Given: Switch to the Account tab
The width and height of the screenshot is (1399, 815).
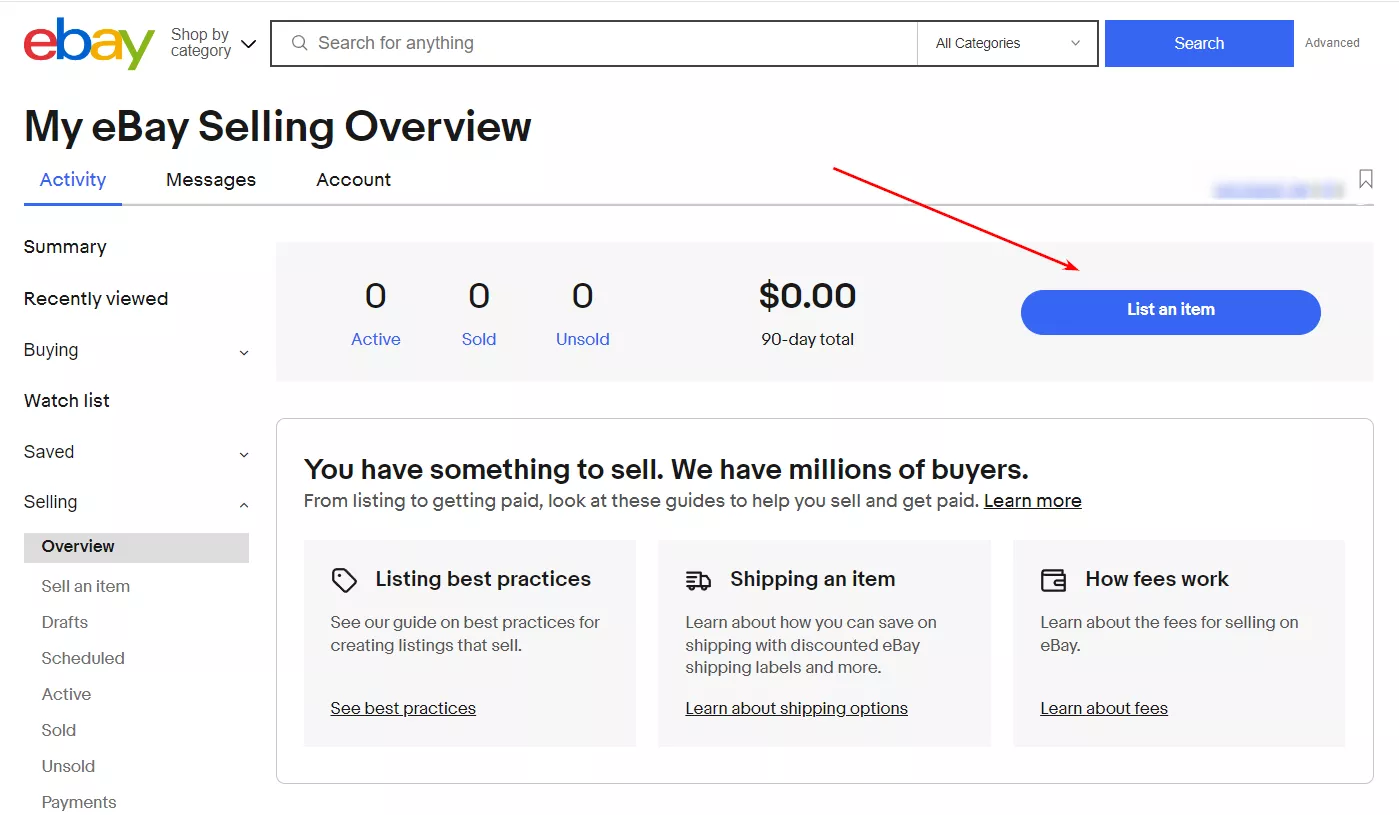Looking at the screenshot, I should click(354, 180).
